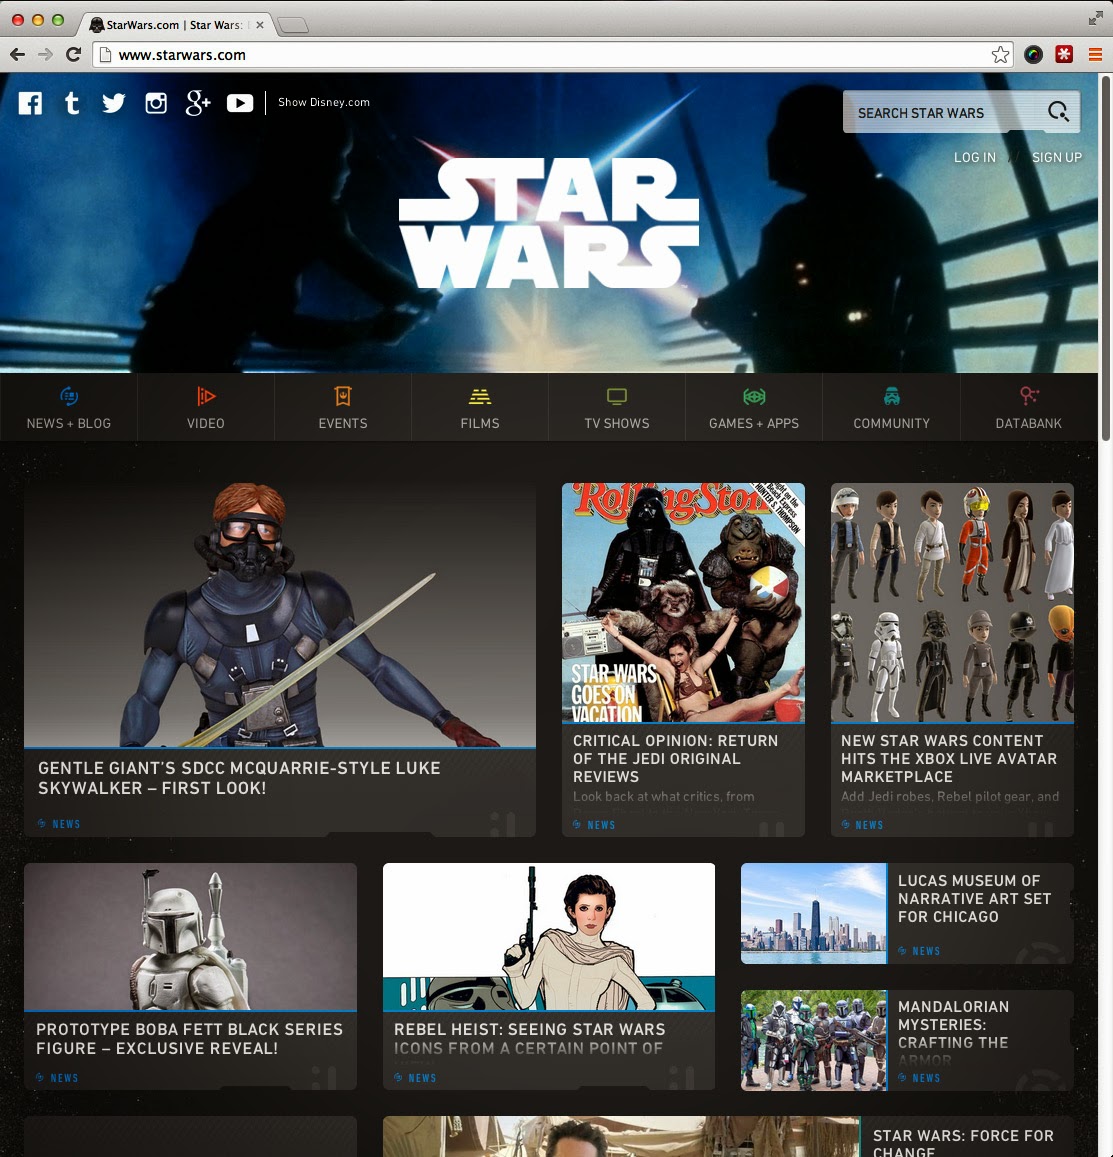Open the Google Plus icon

[198, 103]
